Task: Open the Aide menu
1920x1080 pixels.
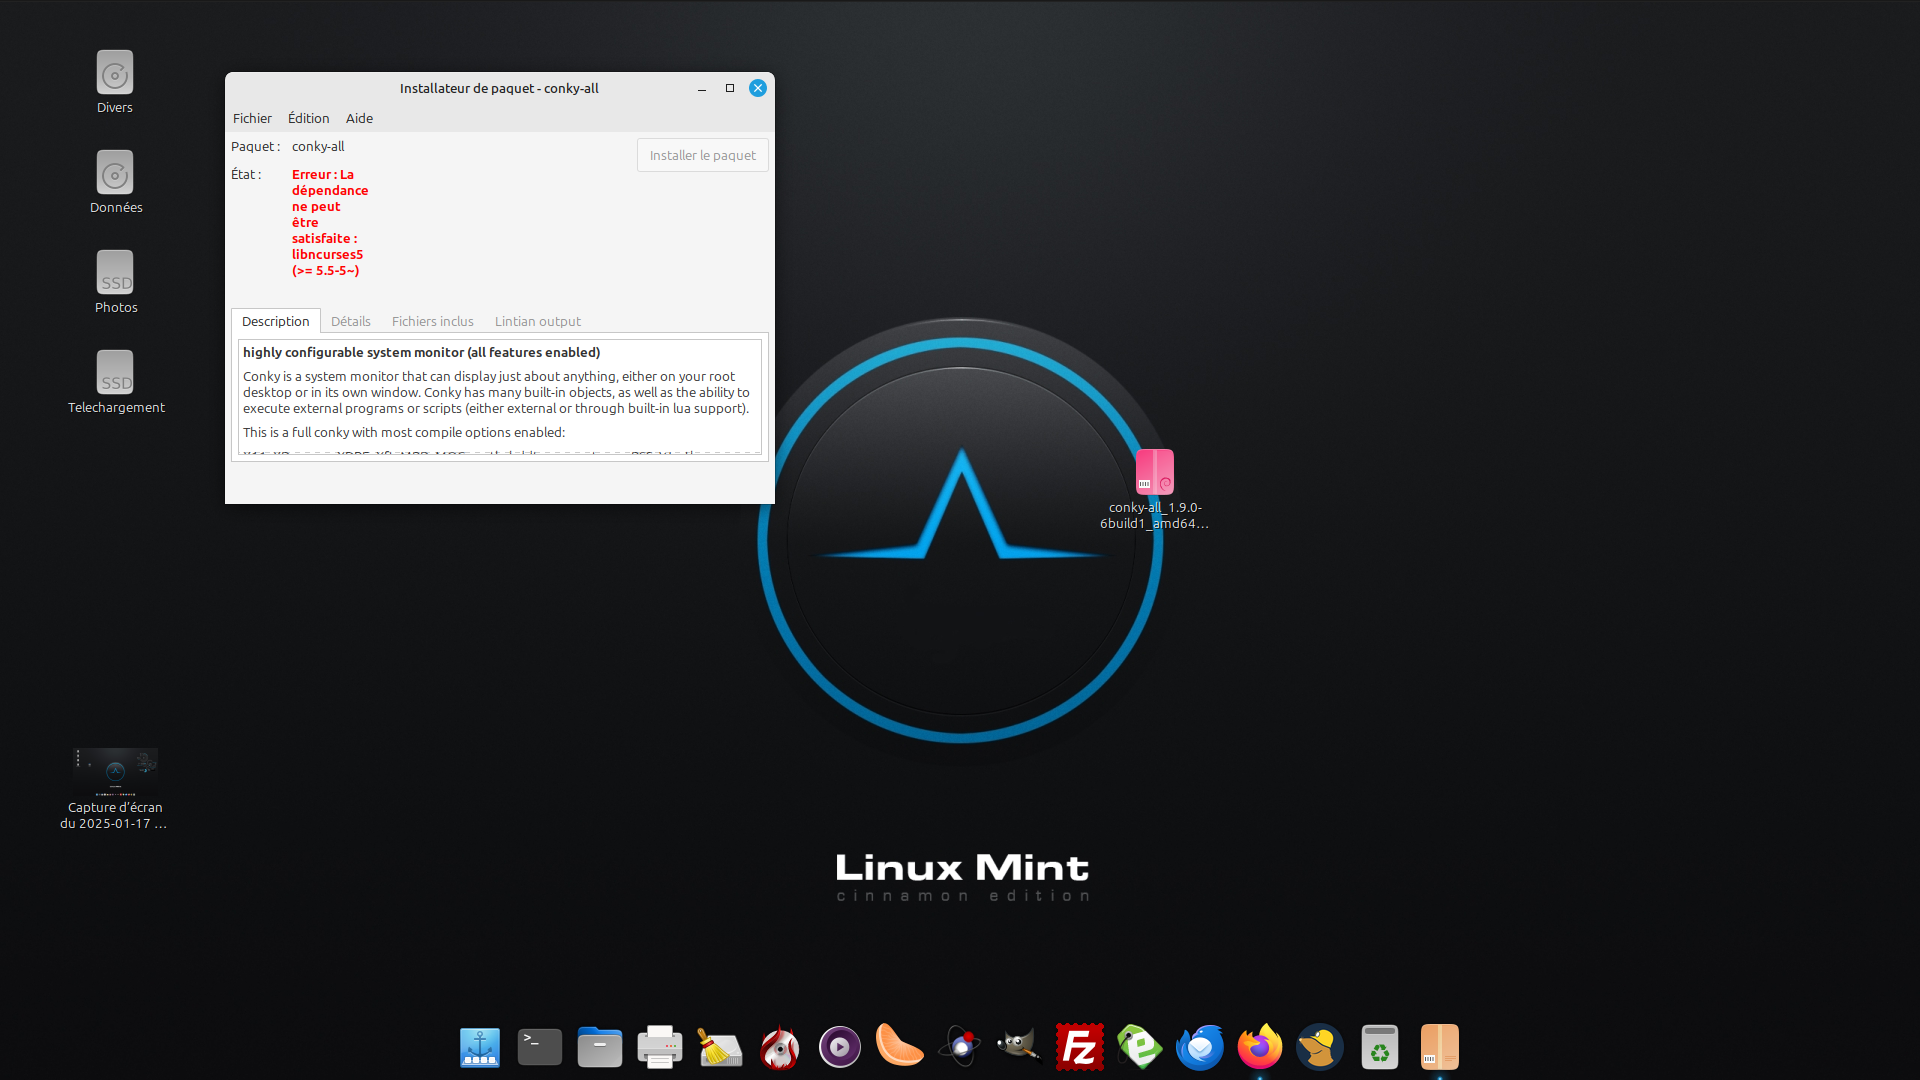Action: pyautogui.click(x=359, y=118)
